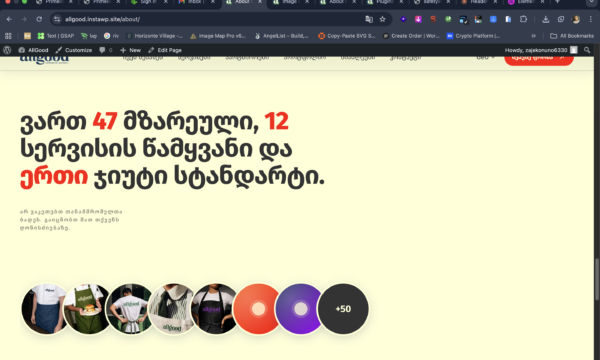Click Edit Page in admin bar

tap(165, 50)
